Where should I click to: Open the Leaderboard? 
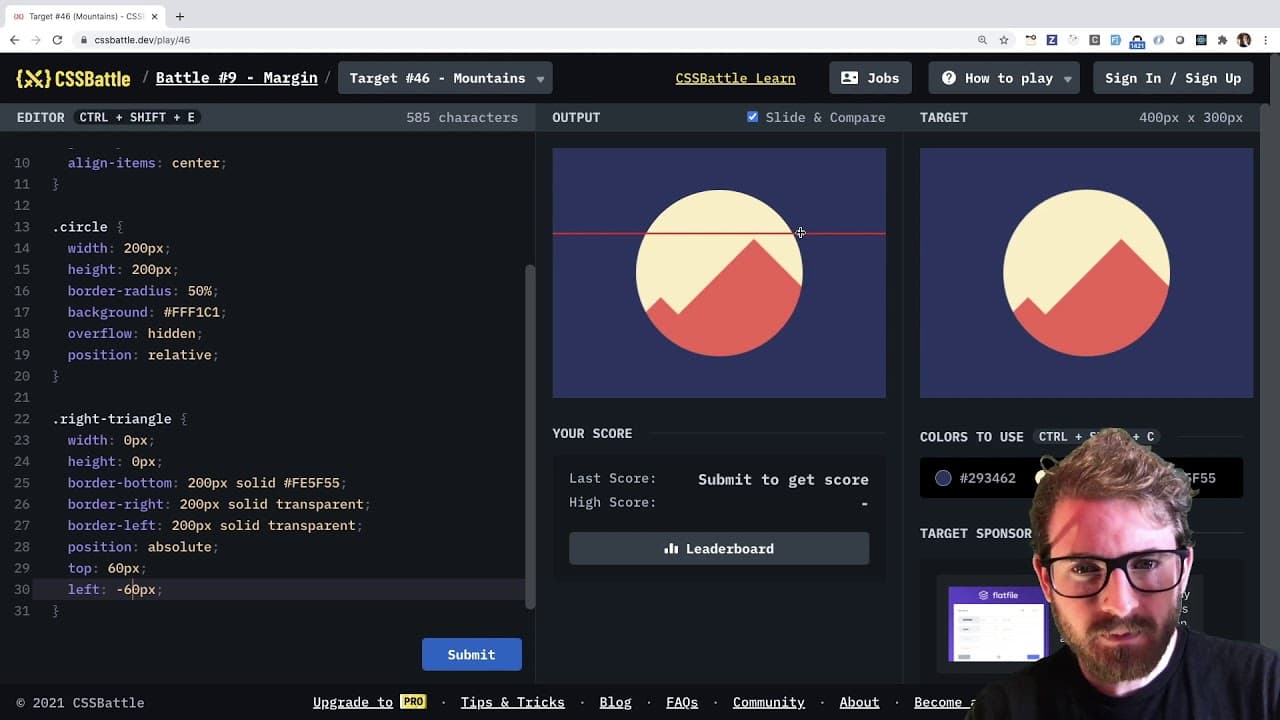click(719, 549)
